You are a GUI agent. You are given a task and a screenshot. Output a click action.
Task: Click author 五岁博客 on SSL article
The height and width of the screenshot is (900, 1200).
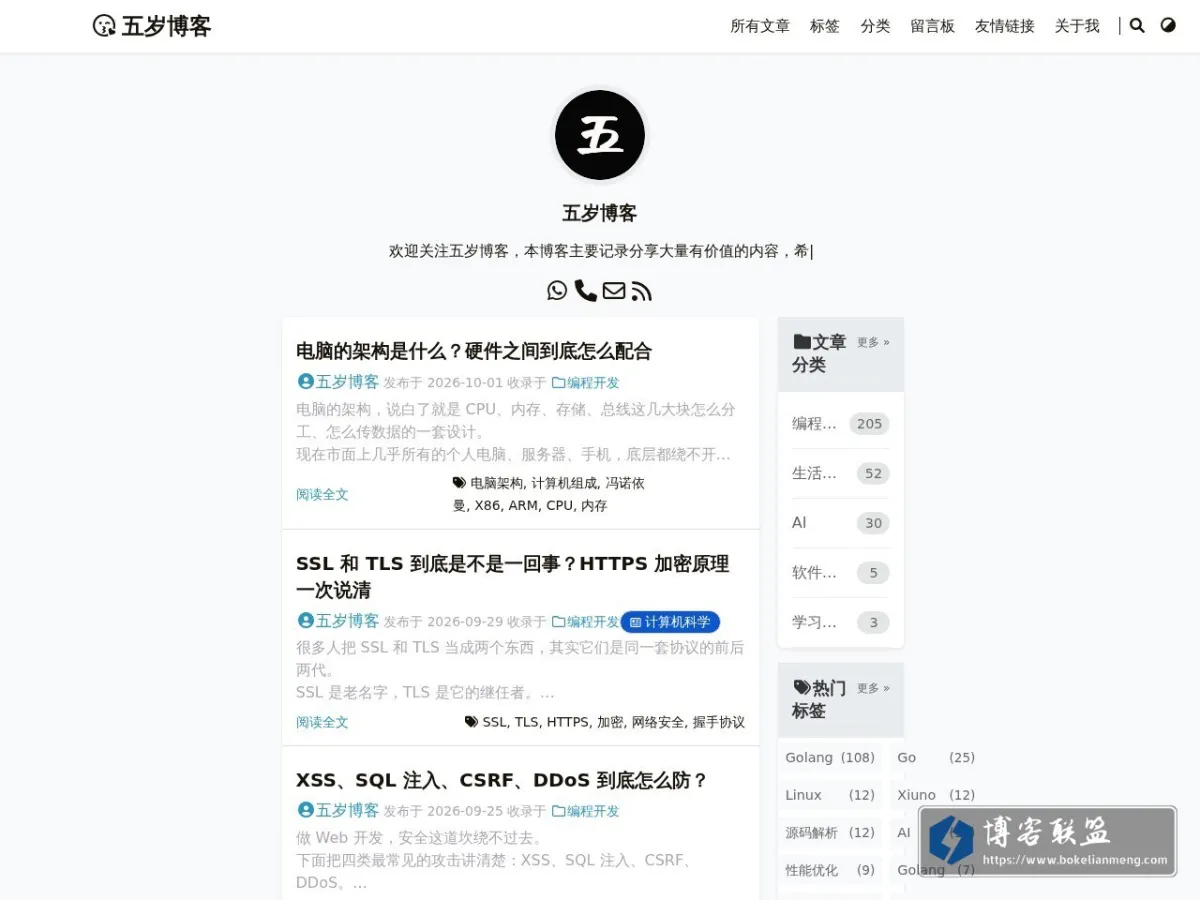[339, 621]
